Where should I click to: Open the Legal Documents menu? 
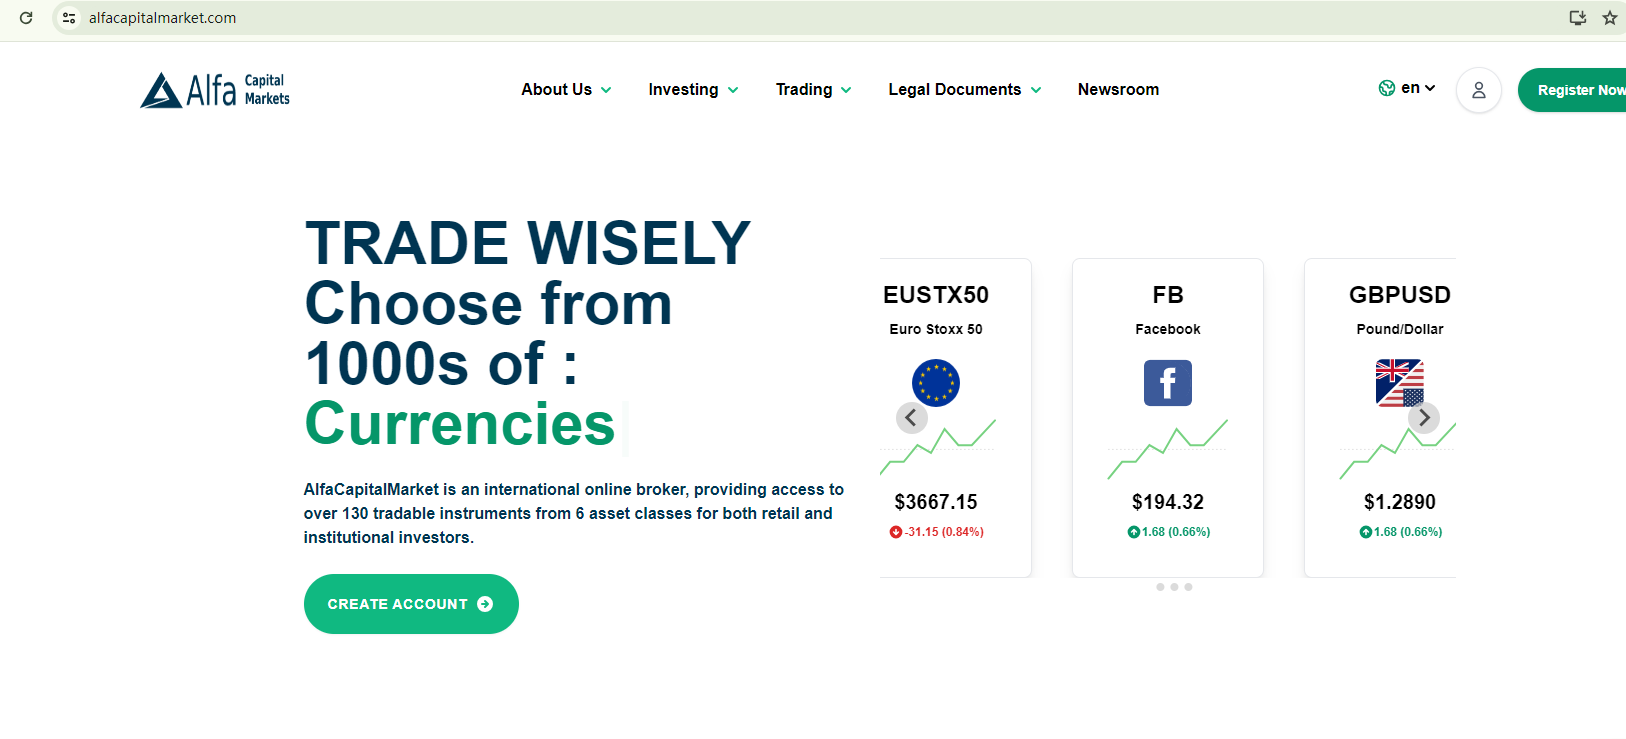(964, 90)
